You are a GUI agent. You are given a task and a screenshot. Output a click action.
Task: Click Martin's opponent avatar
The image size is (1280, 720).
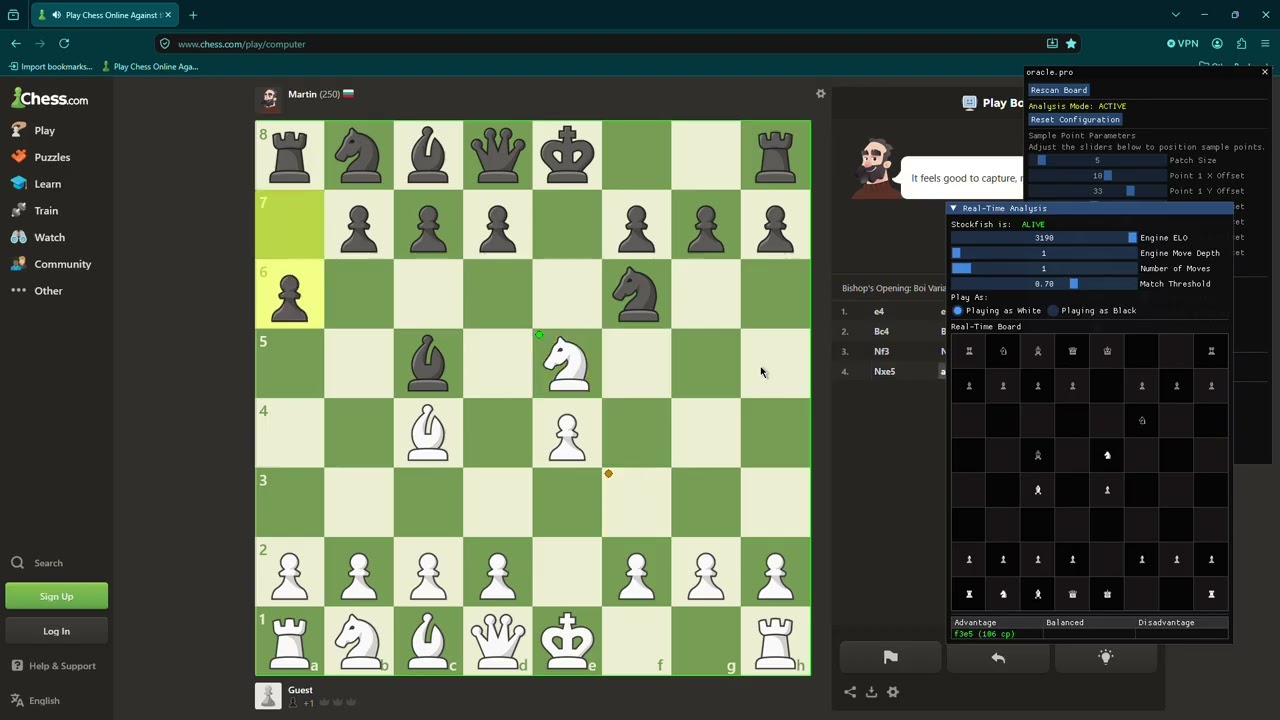pos(269,98)
